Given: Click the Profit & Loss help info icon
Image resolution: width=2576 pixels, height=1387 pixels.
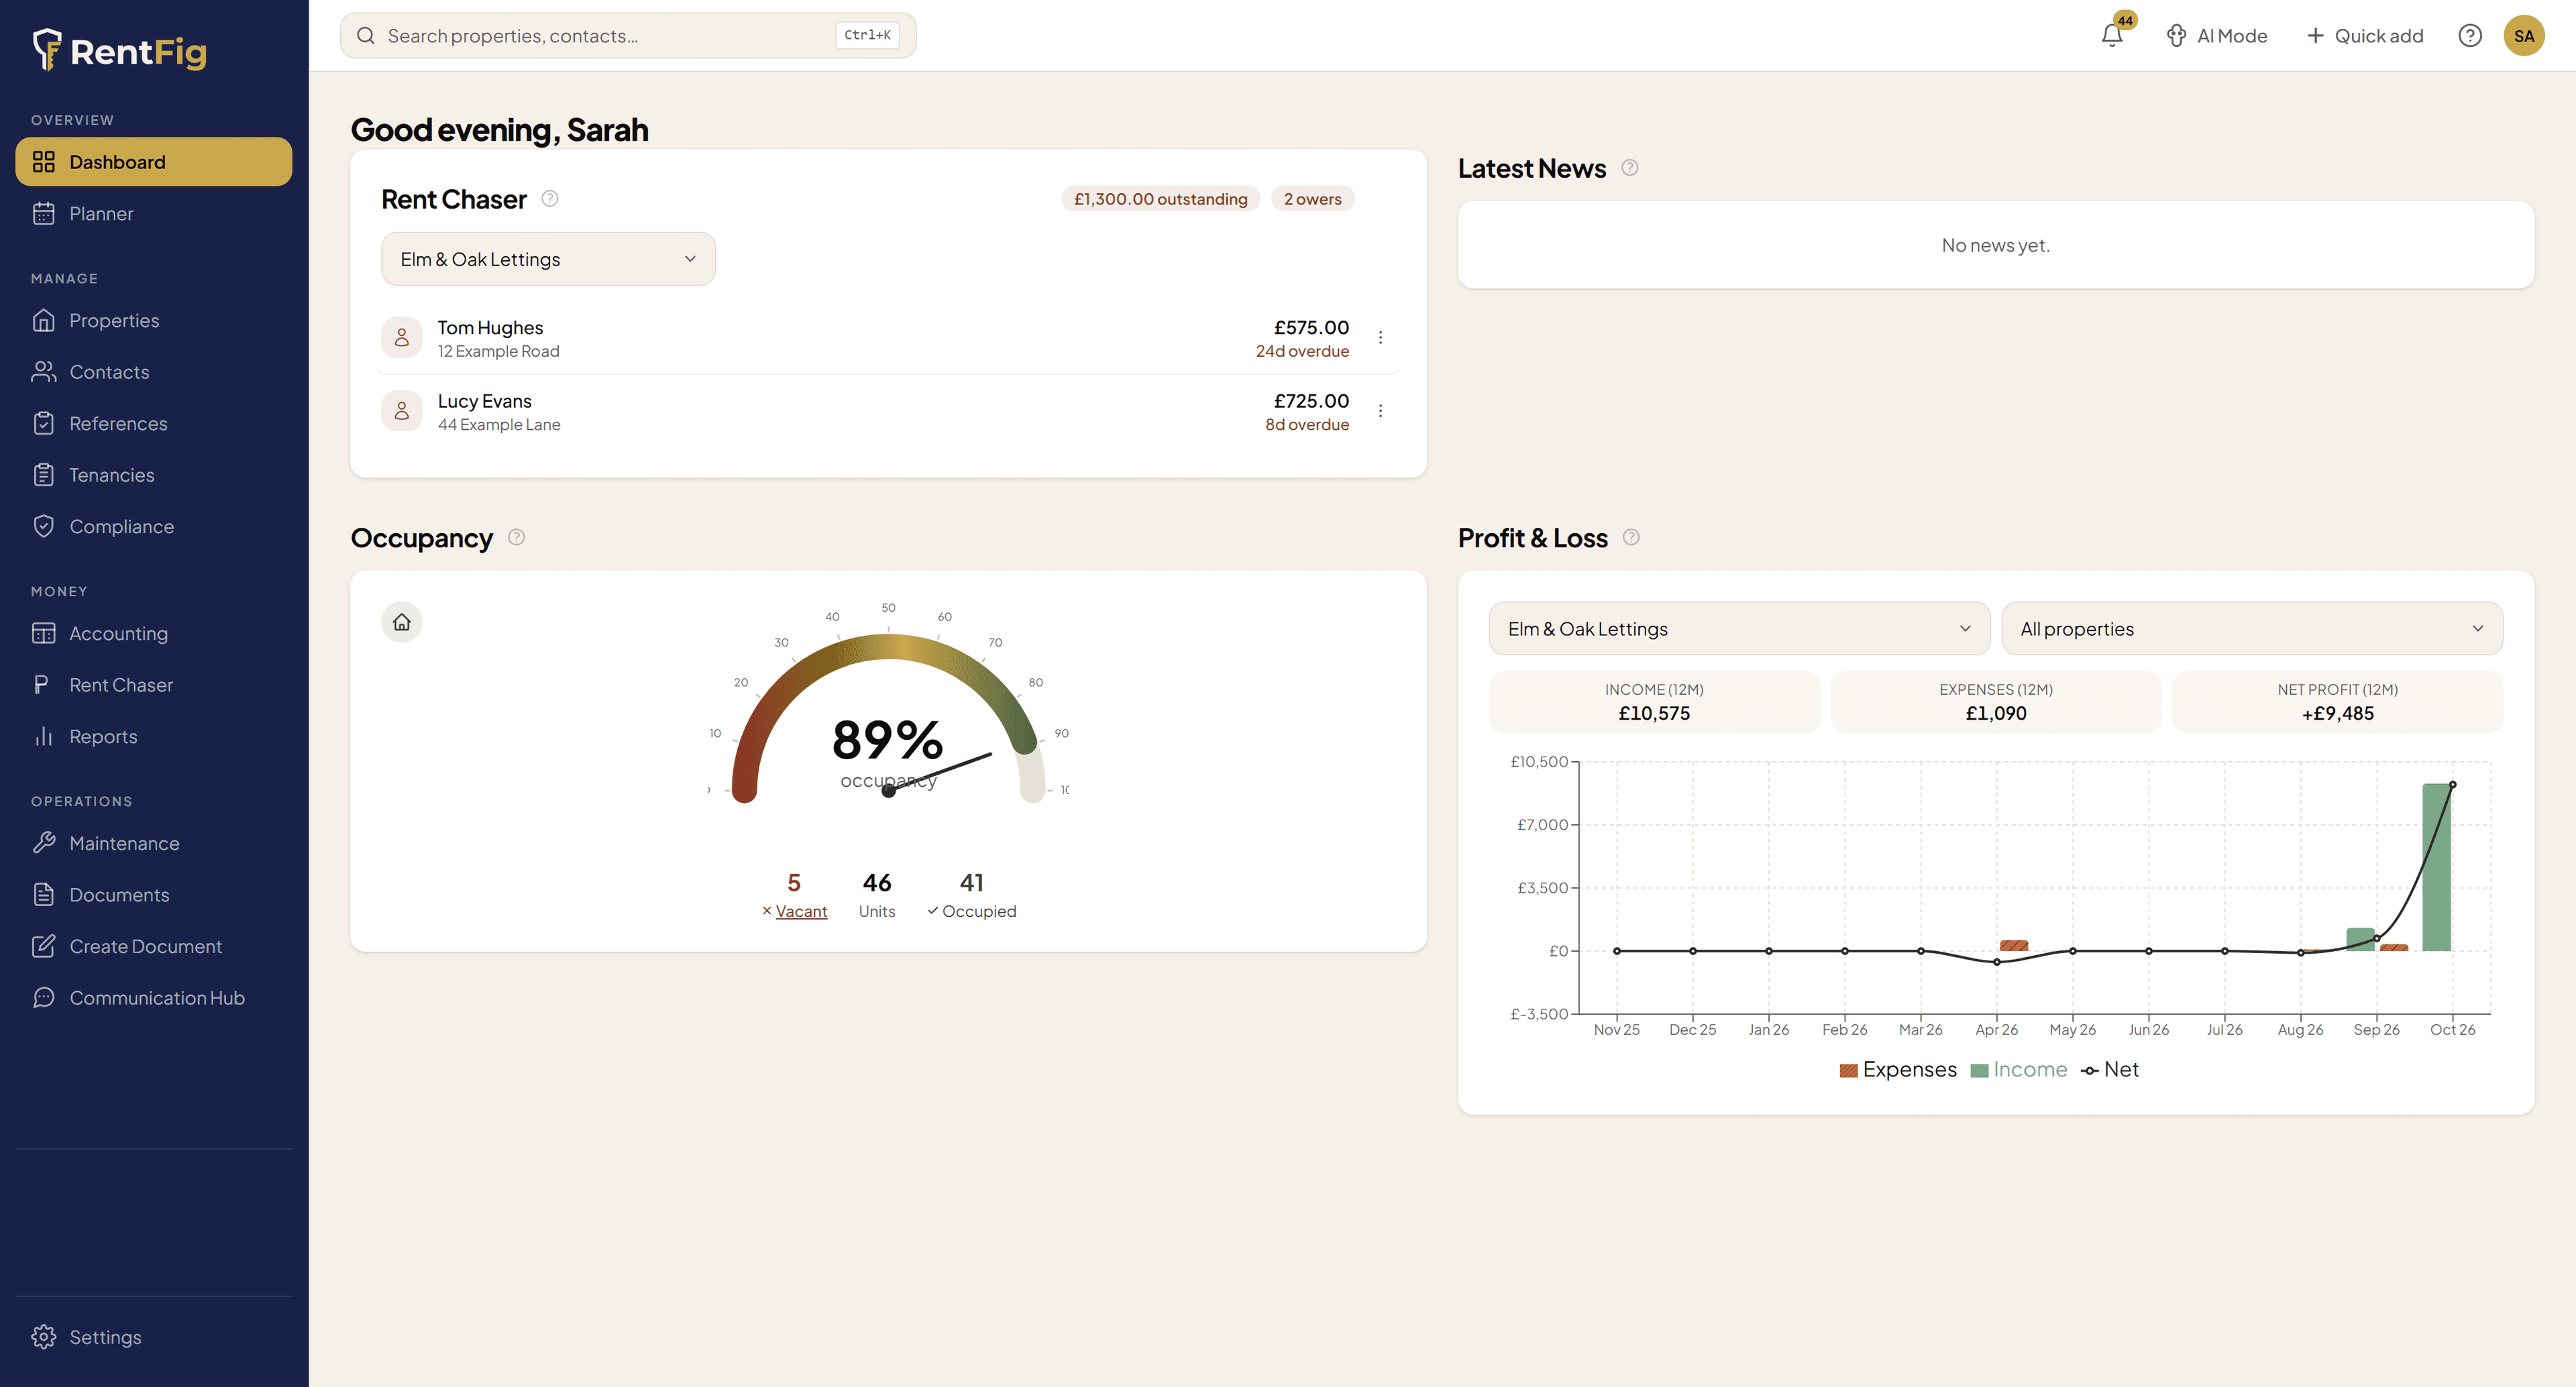Looking at the screenshot, I should click(x=1631, y=537).
